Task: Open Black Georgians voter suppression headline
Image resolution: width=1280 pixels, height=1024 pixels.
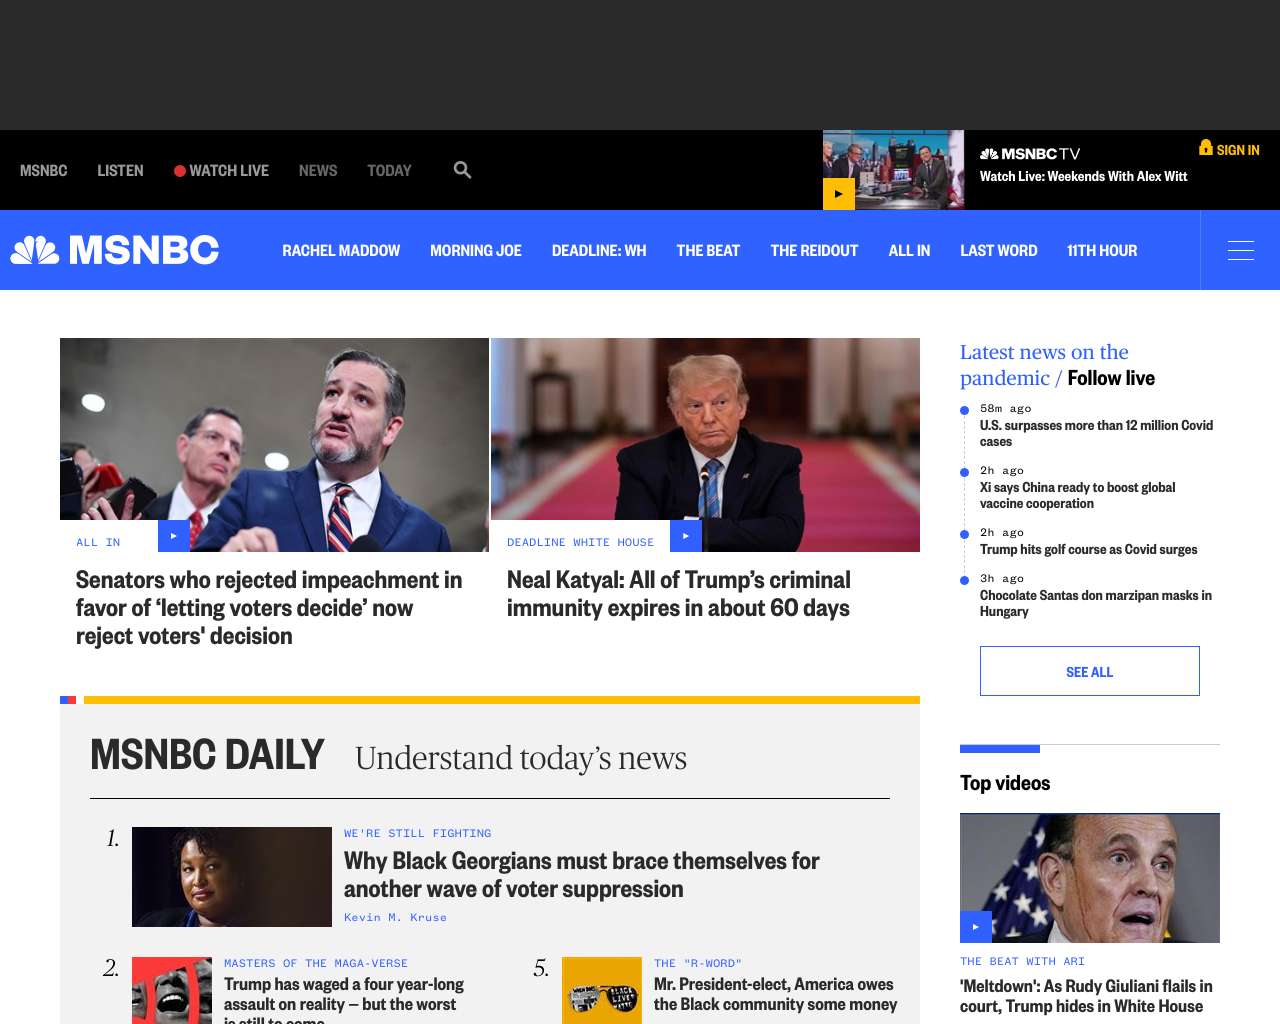Action: (582, 875)
